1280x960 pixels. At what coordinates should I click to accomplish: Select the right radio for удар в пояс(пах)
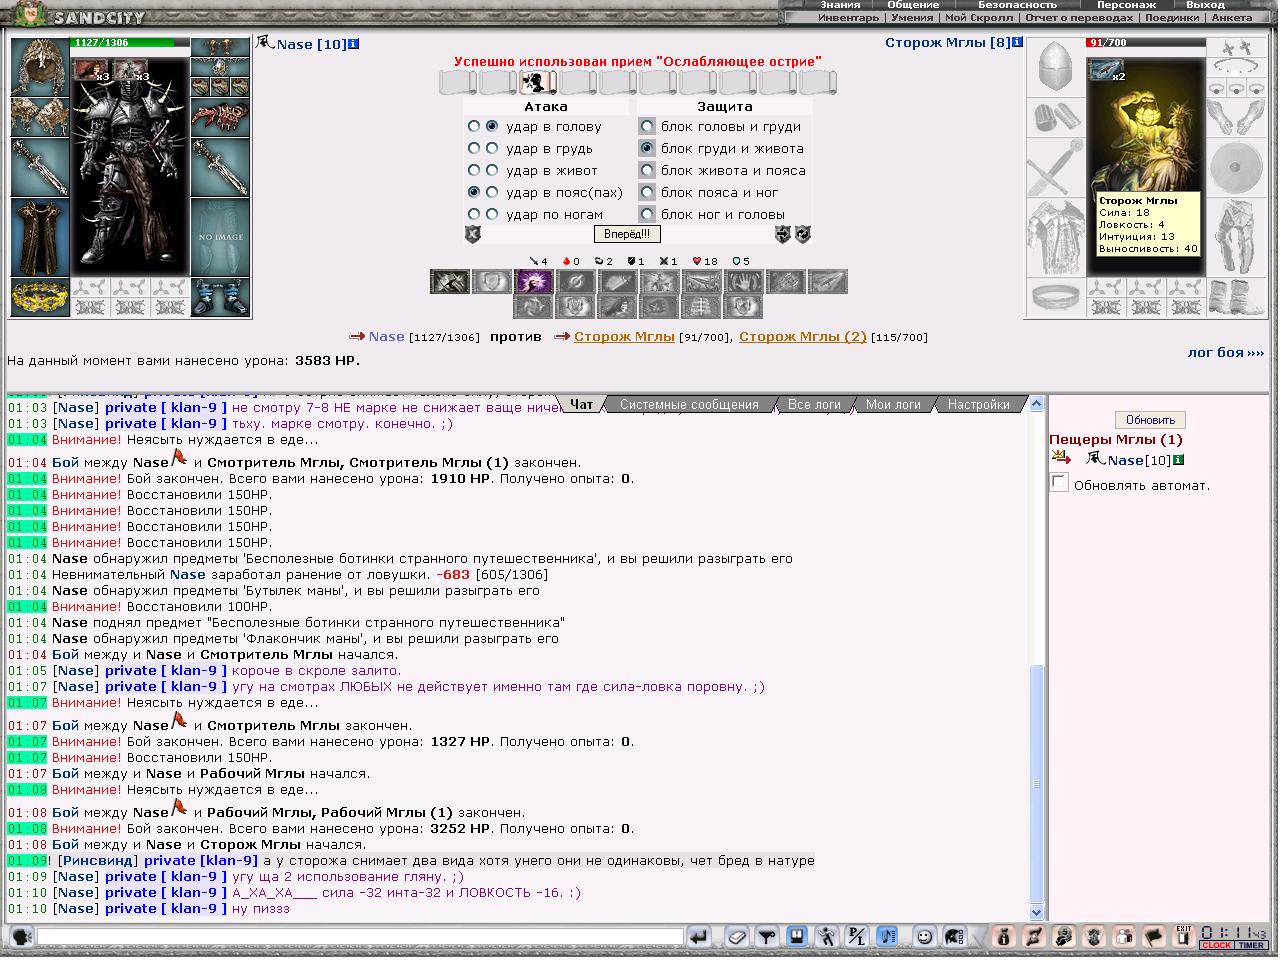[492, 192]
